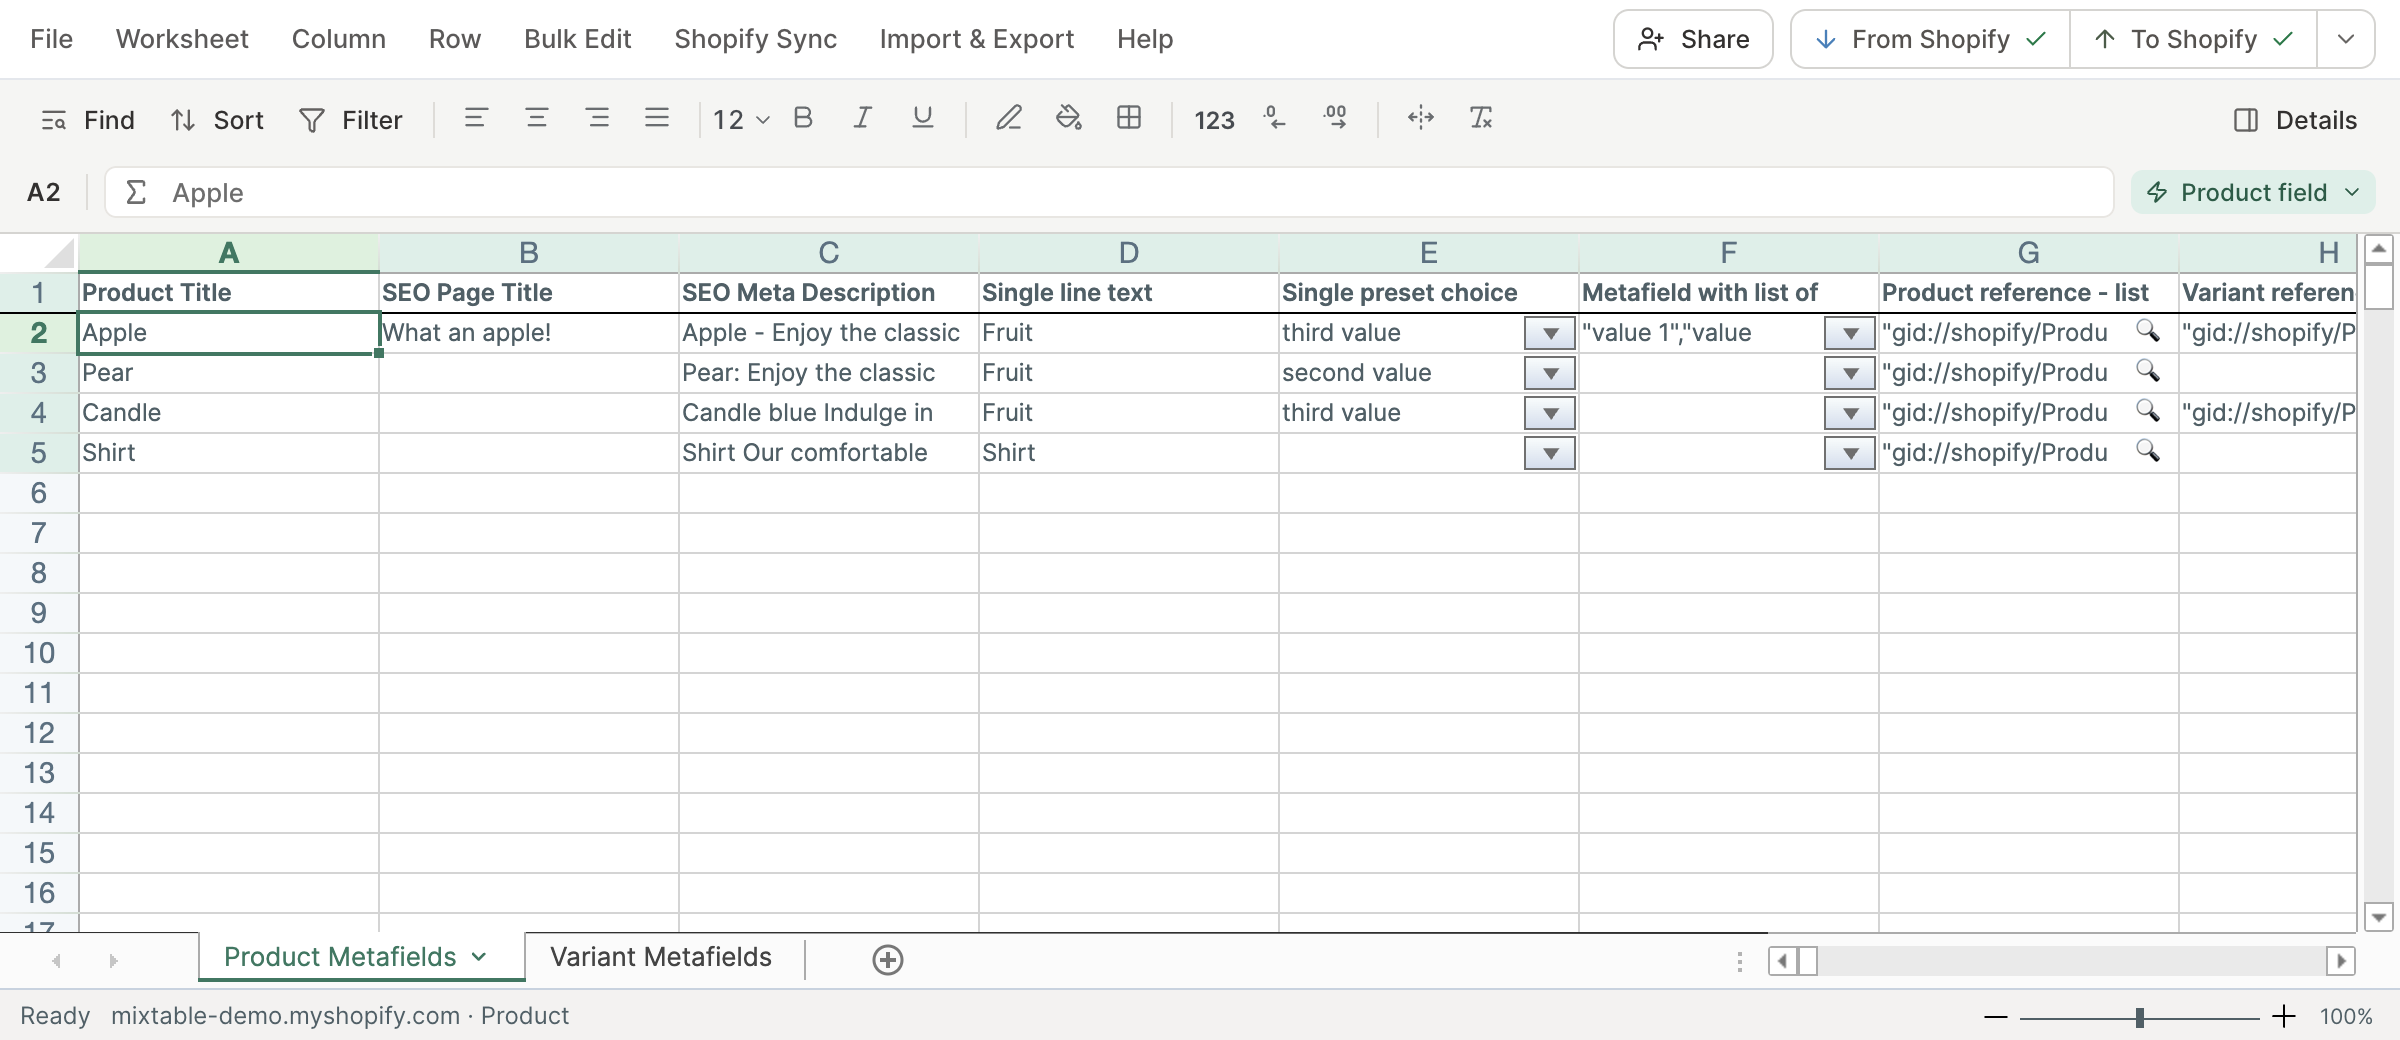Image resolution: width=2400 pixels, height=1040 pixels.
Task: Toggle underline formatting
Action: pos(923,119)
